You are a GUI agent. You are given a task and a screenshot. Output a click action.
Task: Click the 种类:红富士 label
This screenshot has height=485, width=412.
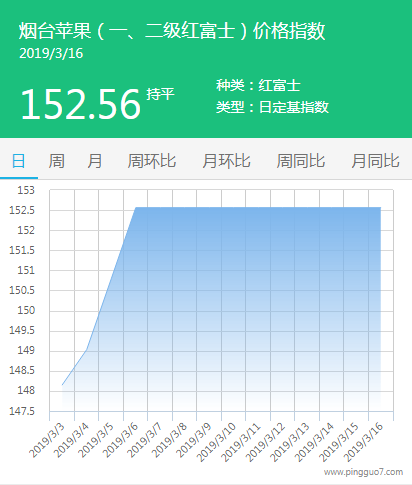coord(258,85)
